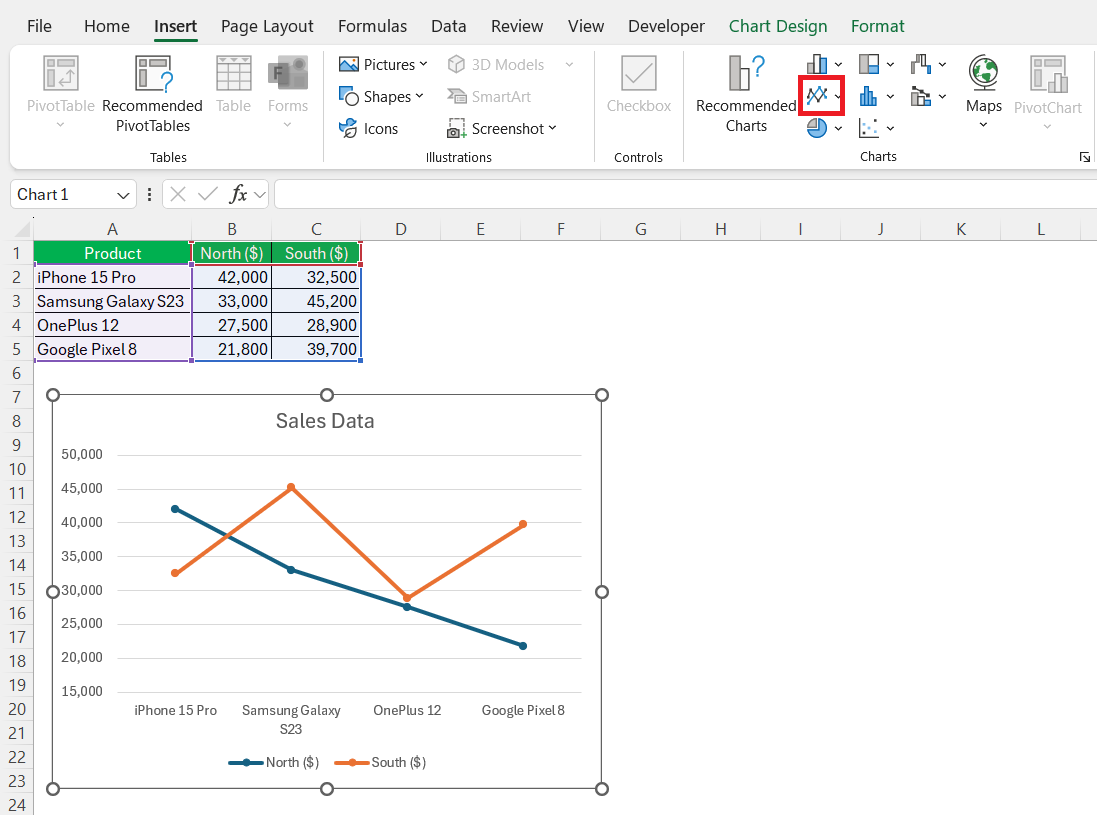Screen dimensions: 1097x815
Task: Click the Pictures icon
Action: [348, 64]
